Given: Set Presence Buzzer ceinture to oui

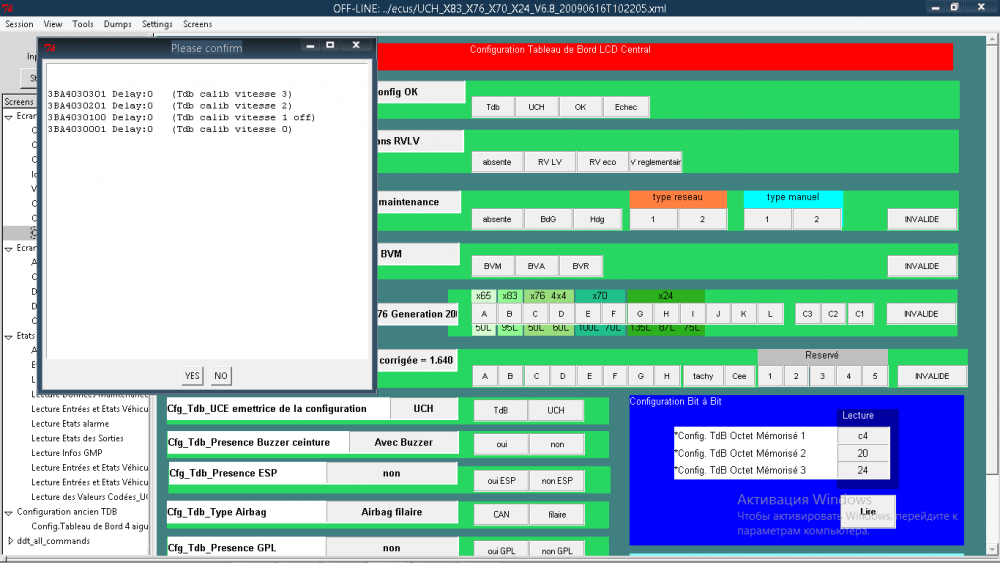Looking at the screenshot, I should pos(502,444).
